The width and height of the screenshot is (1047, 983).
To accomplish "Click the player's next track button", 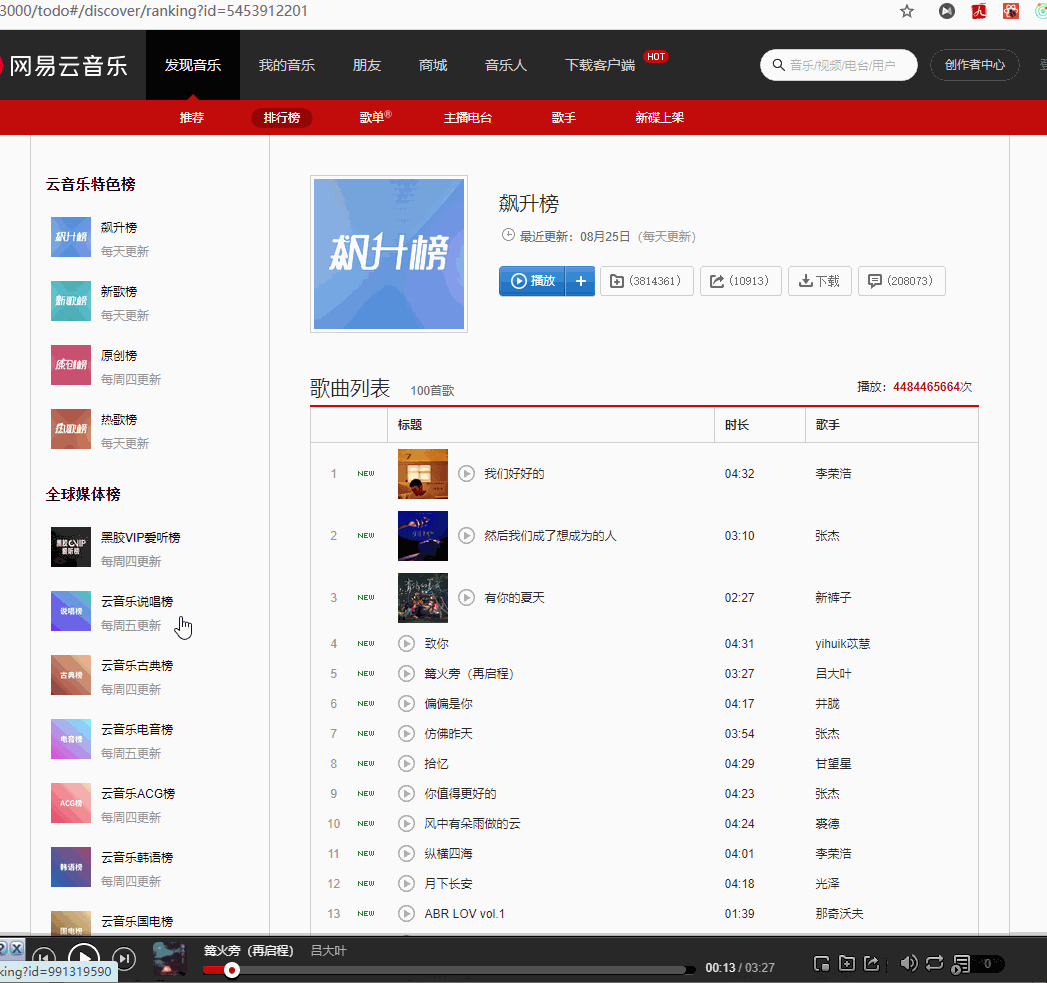I will click(x=124, y=960).
